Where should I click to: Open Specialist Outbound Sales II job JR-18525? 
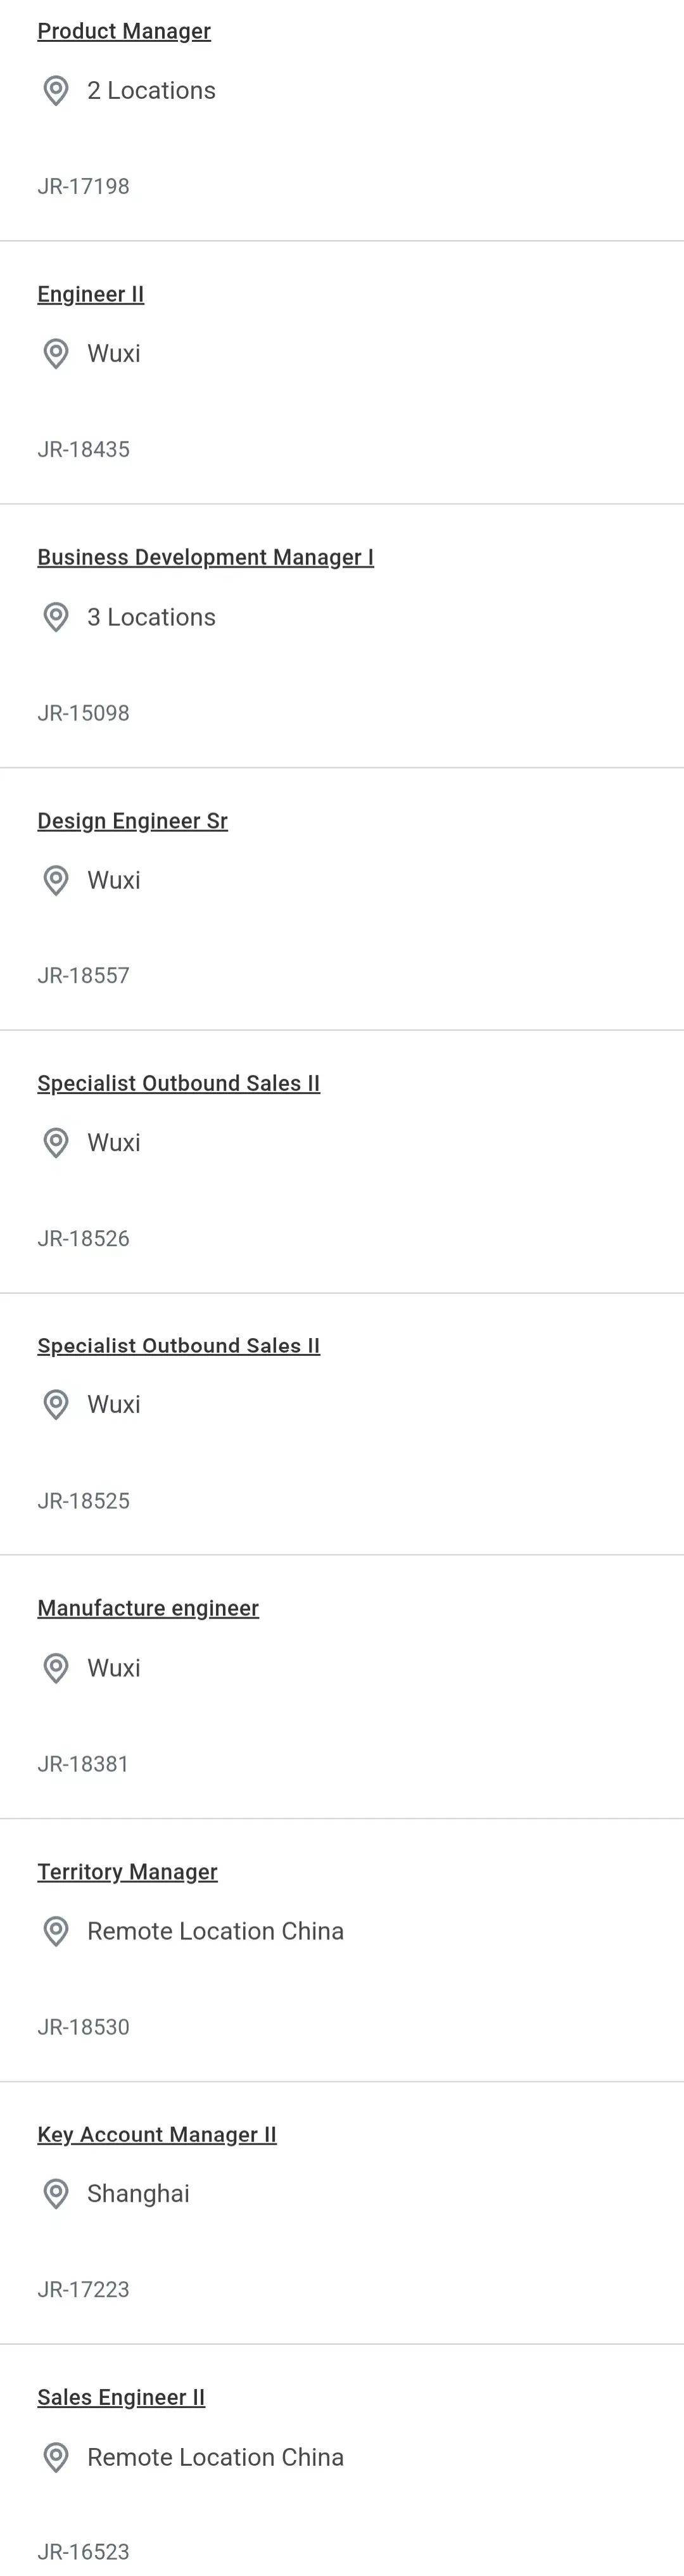(179, 1345)
